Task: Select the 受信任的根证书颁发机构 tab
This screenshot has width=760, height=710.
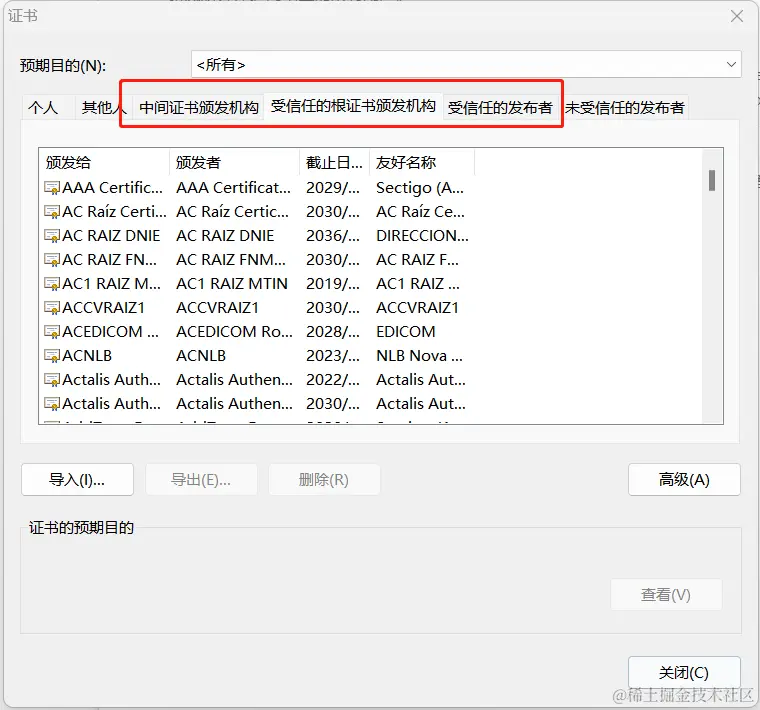Action: click(x=353, y=106)
